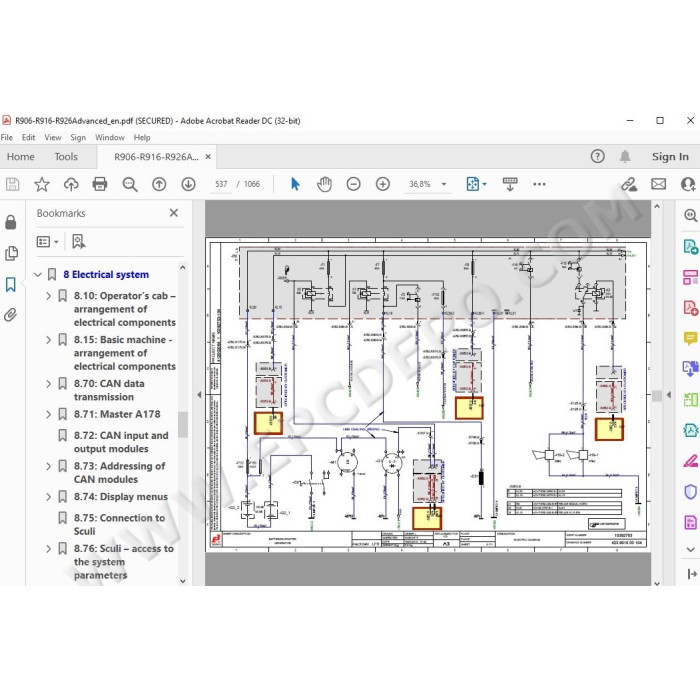Screen dimensions: 700x700
Task: Open page thumbnails panel icon
Action: pyautogui.click(x=11, y=253)
